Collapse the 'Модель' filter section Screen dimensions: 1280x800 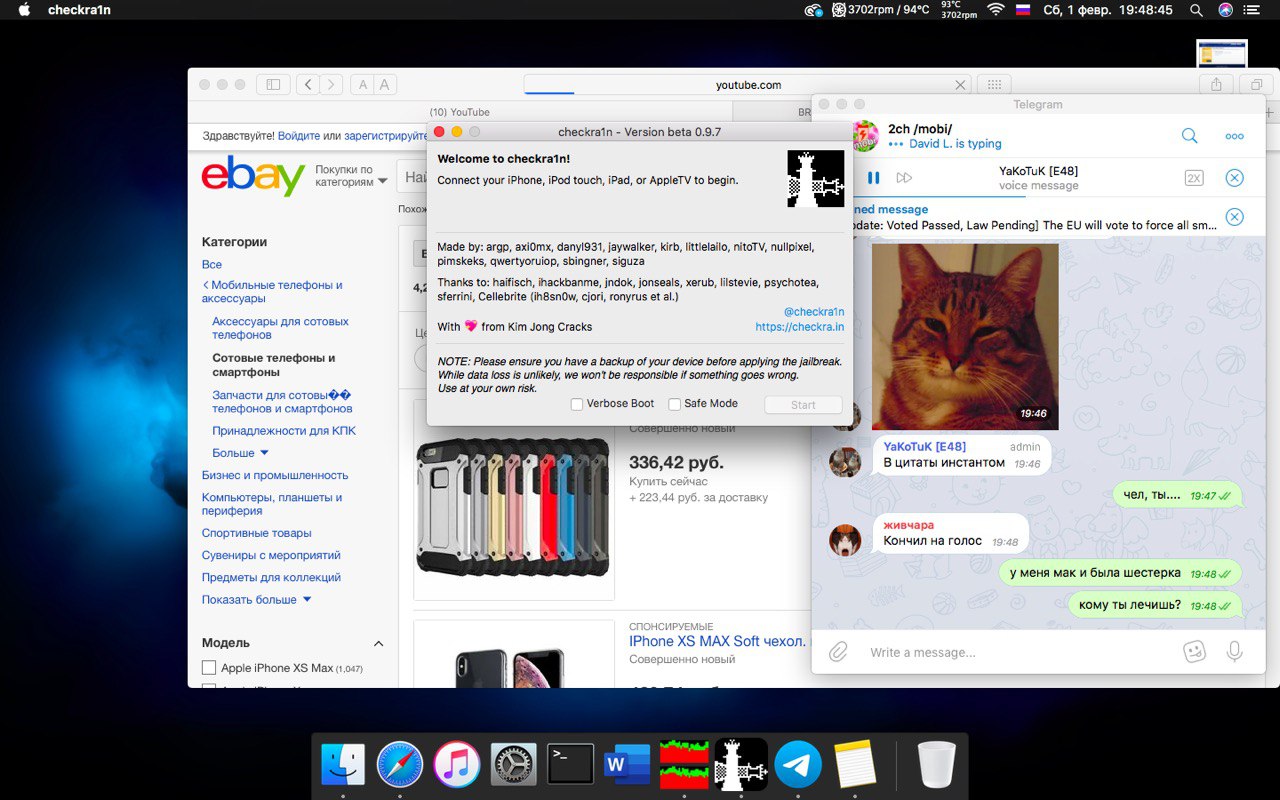pyautogui.click(x=378, y=643)
